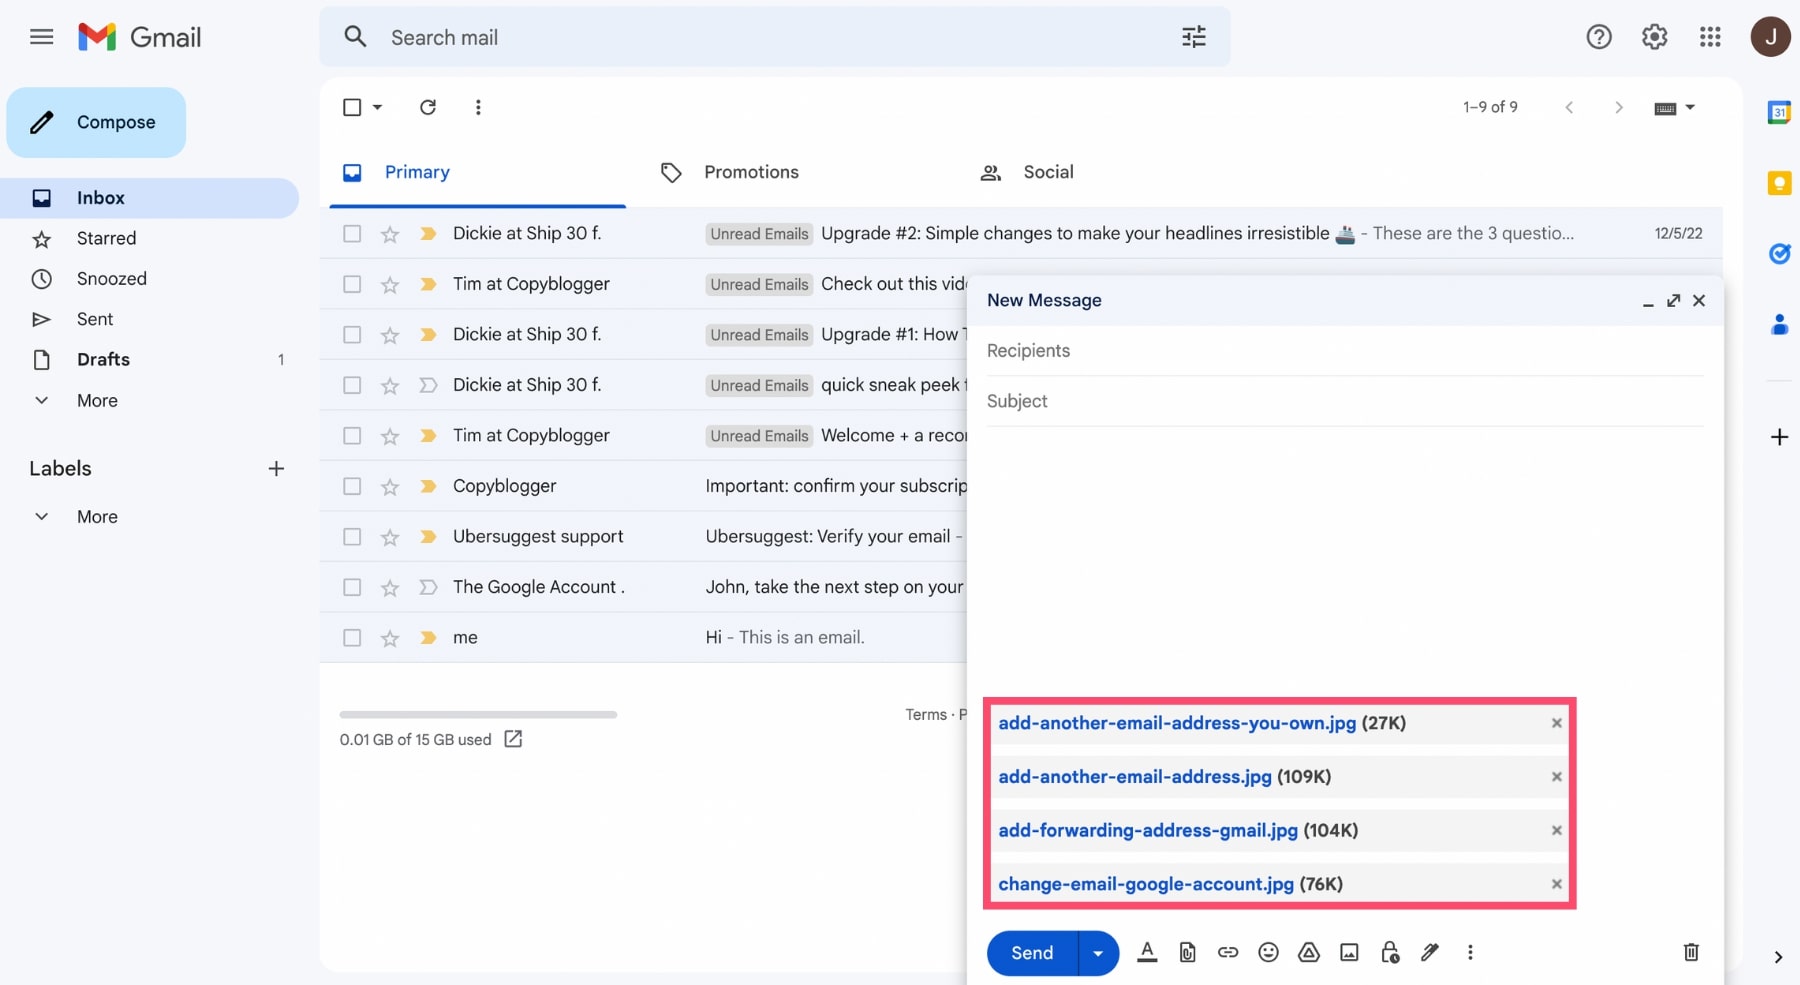Insert an emoji in the message

click(1268, 953)
